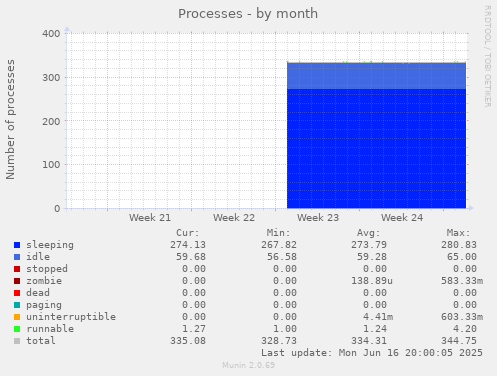
Task: Click total current value 335.08
Action: (x=188, y=341)
